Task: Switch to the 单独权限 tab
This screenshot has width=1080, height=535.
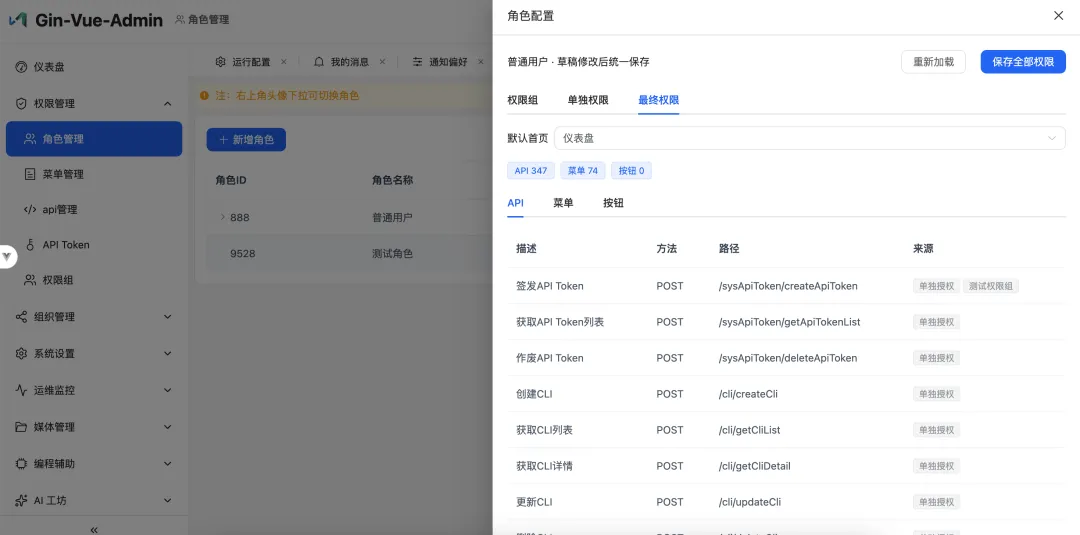Action: point(588,100)
